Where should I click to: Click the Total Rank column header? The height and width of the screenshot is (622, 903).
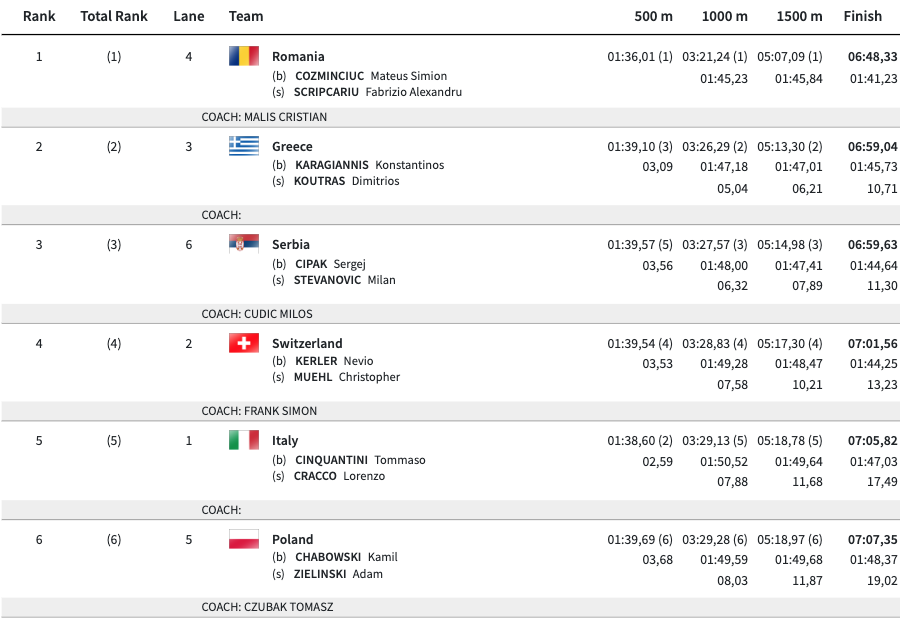114,16
